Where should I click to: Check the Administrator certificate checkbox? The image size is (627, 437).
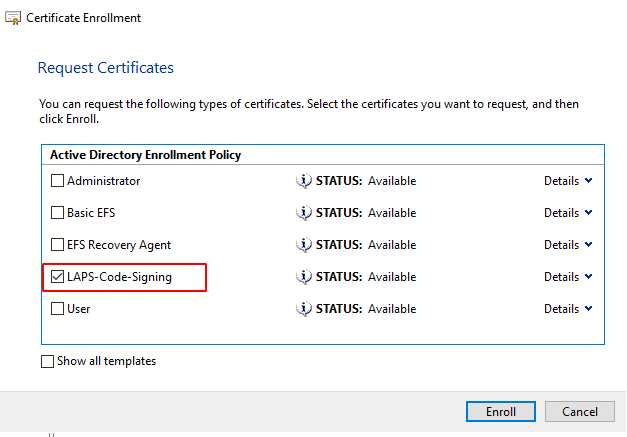58,181
